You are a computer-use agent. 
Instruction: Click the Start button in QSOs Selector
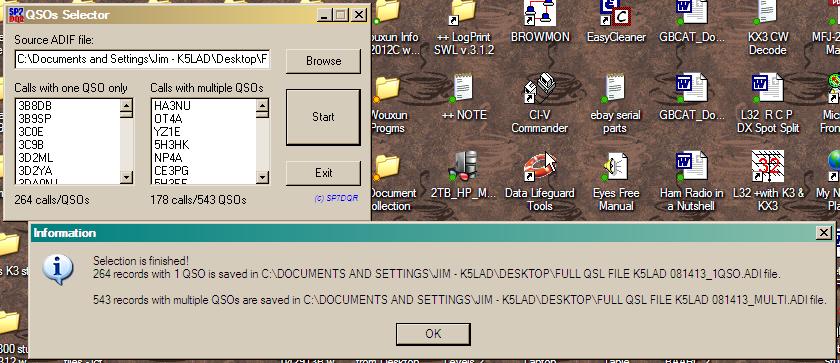coord(323,117)
